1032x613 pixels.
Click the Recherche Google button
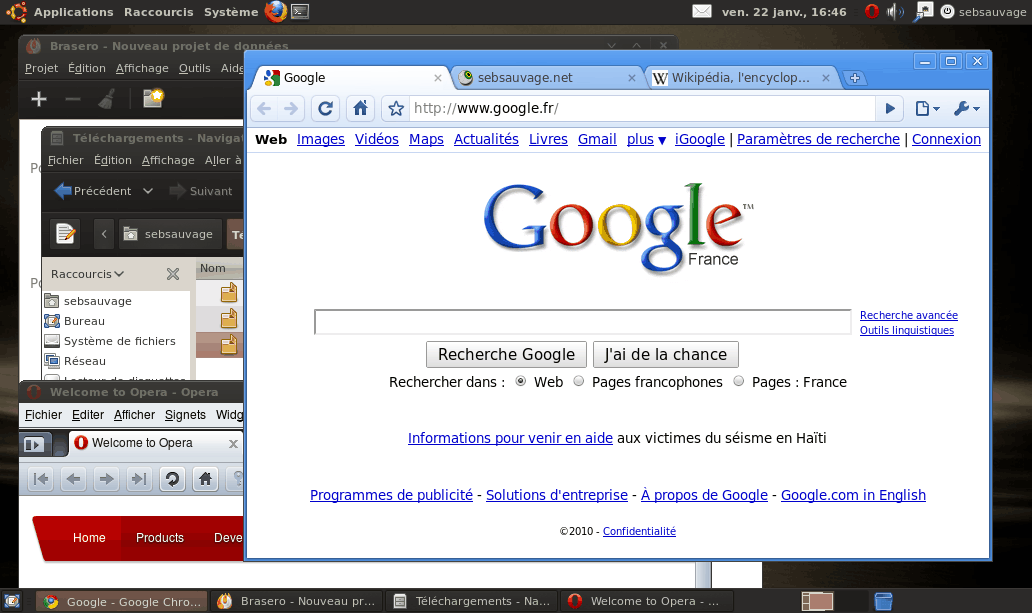coord(506,354)
